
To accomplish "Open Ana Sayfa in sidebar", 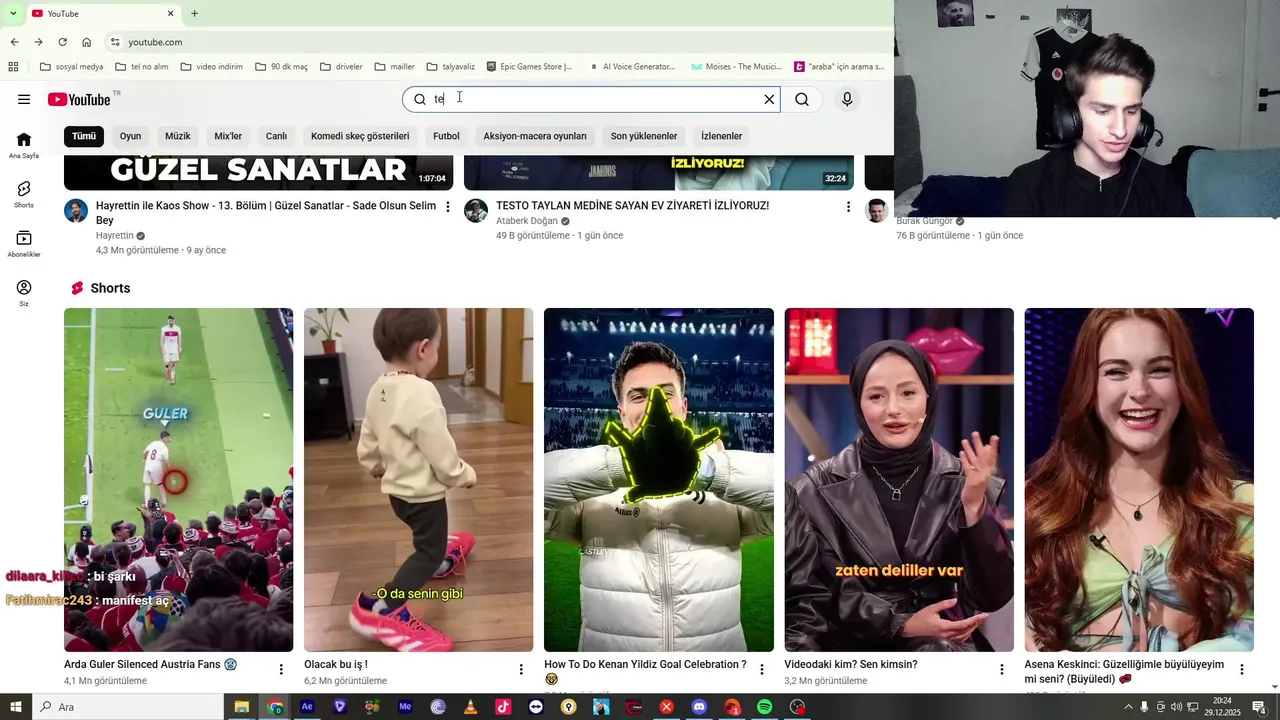I will tap(24, 145).
